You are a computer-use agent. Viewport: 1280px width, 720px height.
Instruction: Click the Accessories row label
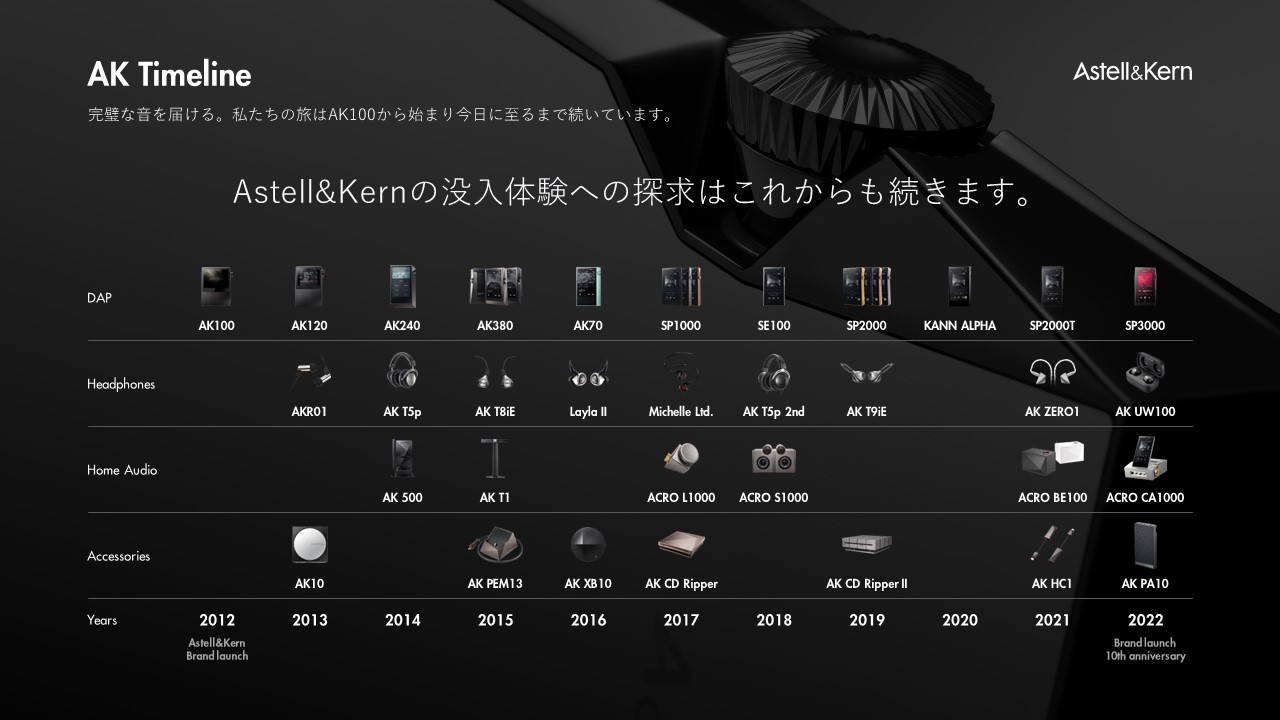pyautogui.click(x=118, y=556)
